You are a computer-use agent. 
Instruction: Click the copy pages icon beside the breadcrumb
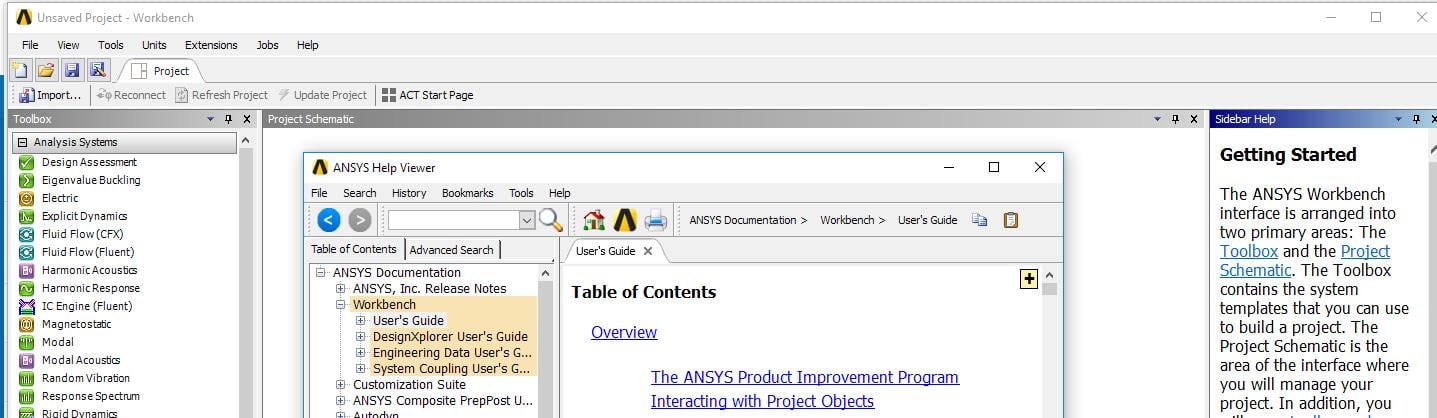click(980, 220)
